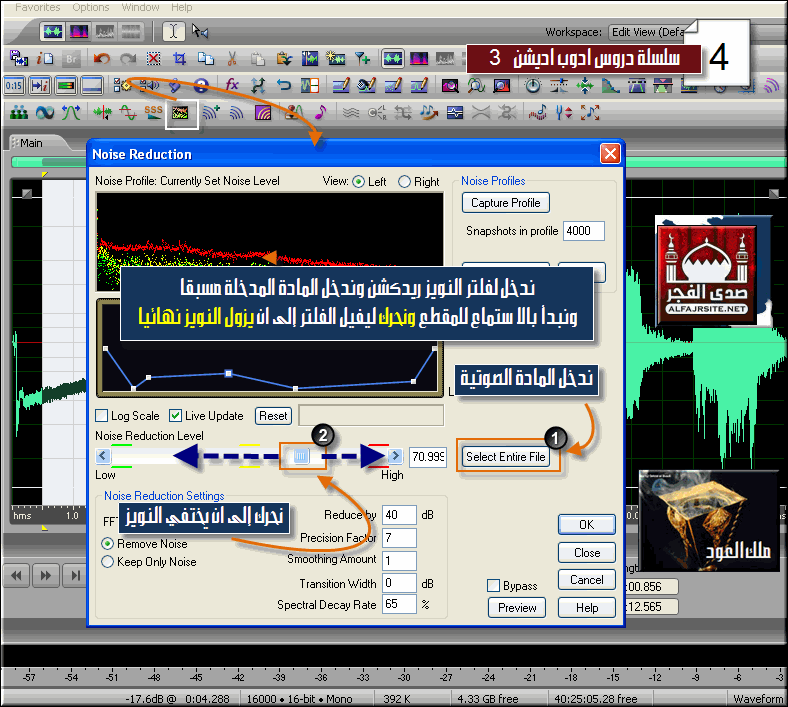Open the purple 'fx' effects icon

pyautogui.click(x=232, y=85)
